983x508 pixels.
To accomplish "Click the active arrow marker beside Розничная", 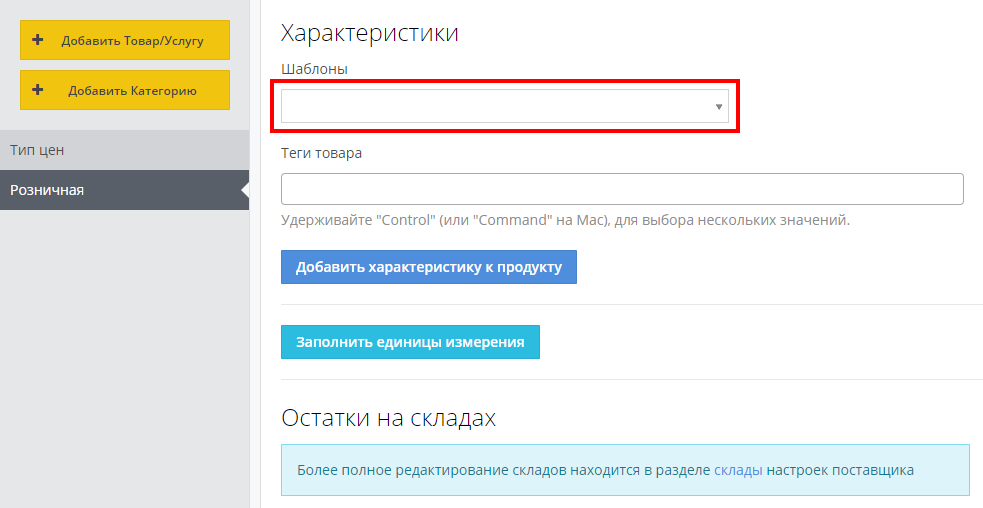I will pyautogui.click(x=245, y=190).
